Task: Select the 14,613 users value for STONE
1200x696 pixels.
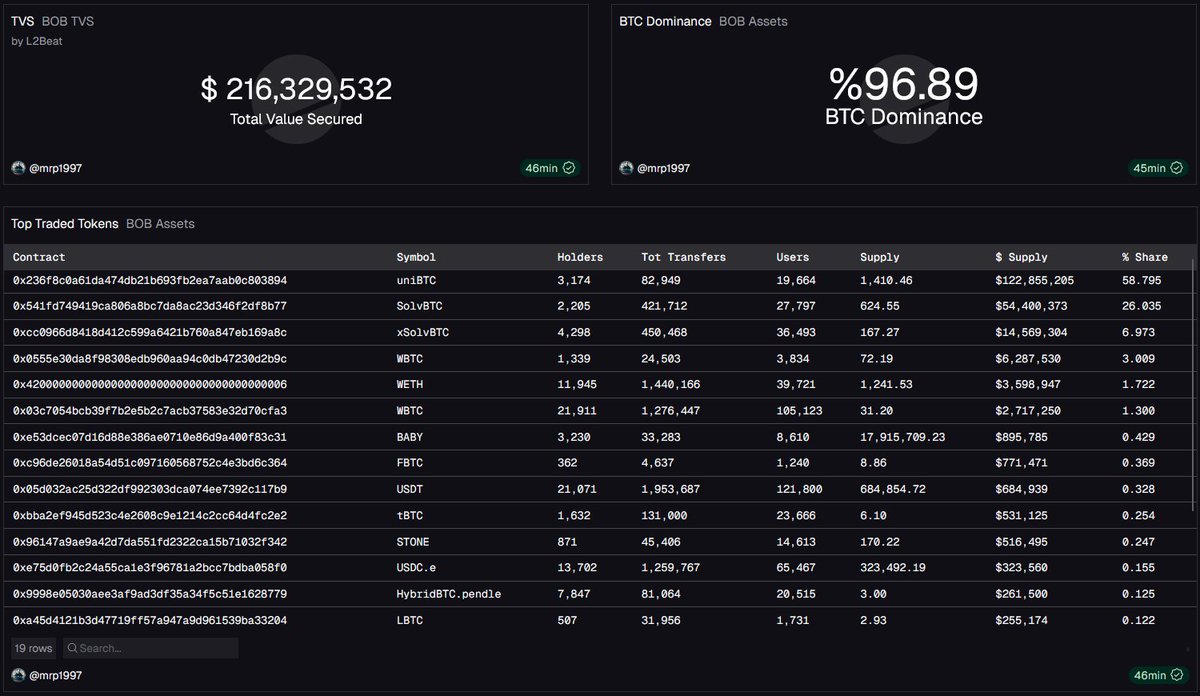Action: [796, 541]
